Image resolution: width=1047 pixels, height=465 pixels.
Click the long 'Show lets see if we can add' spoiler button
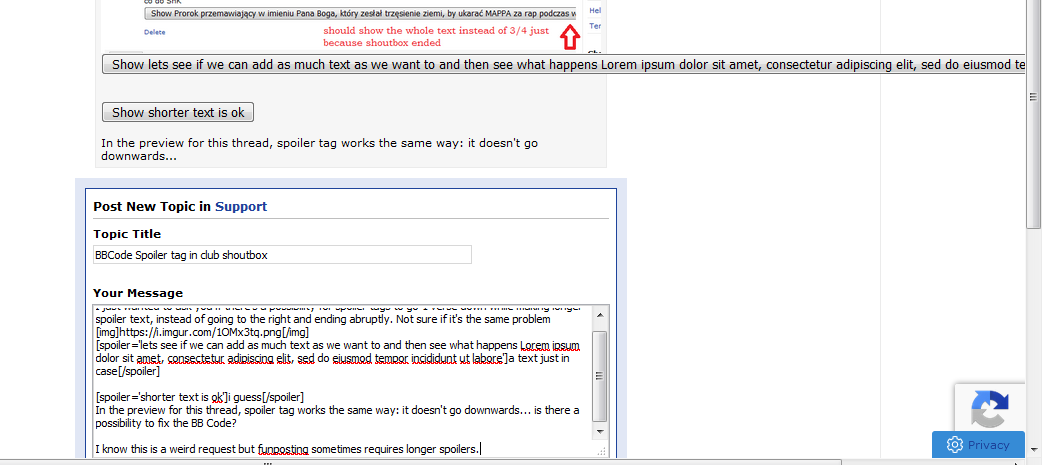click(x=564, y=65)
